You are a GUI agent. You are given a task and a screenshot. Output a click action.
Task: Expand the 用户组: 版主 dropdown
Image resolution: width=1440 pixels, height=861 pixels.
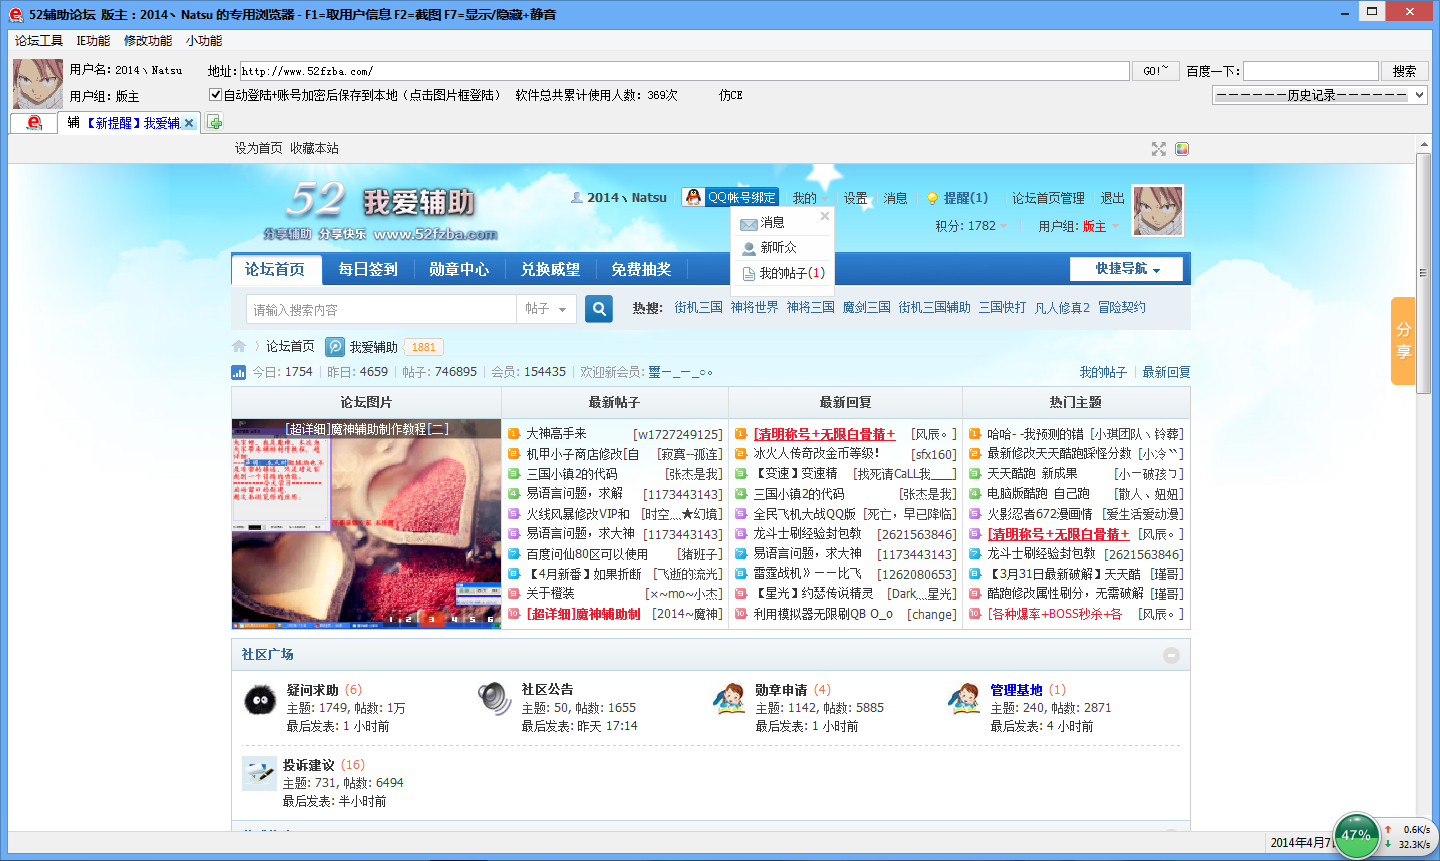tap(1078, 226)
